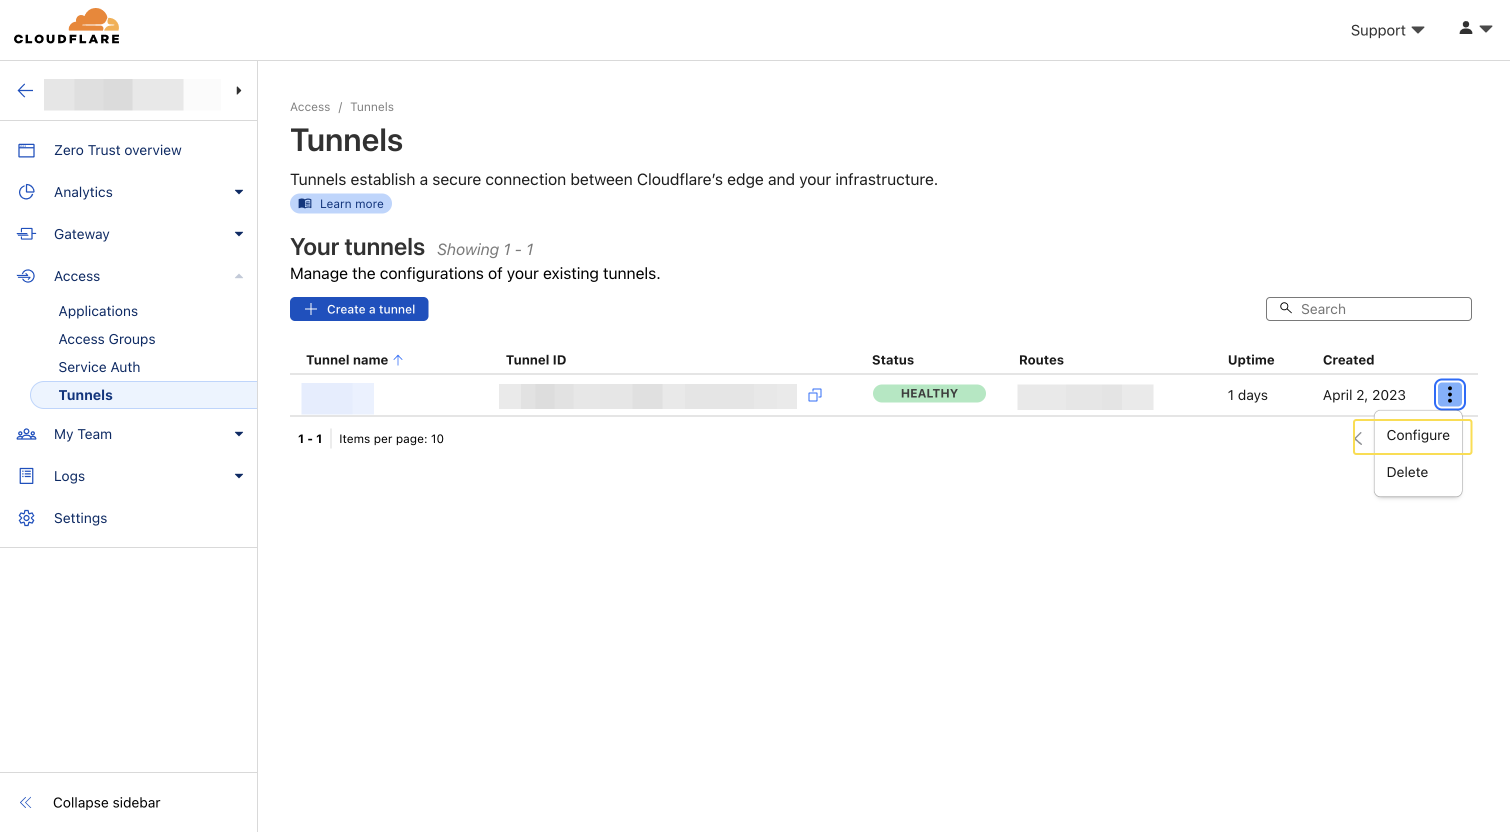The image size is (1510, 832).
Task: Open Service Auth in the sidebar
Action: coord(99,367)
